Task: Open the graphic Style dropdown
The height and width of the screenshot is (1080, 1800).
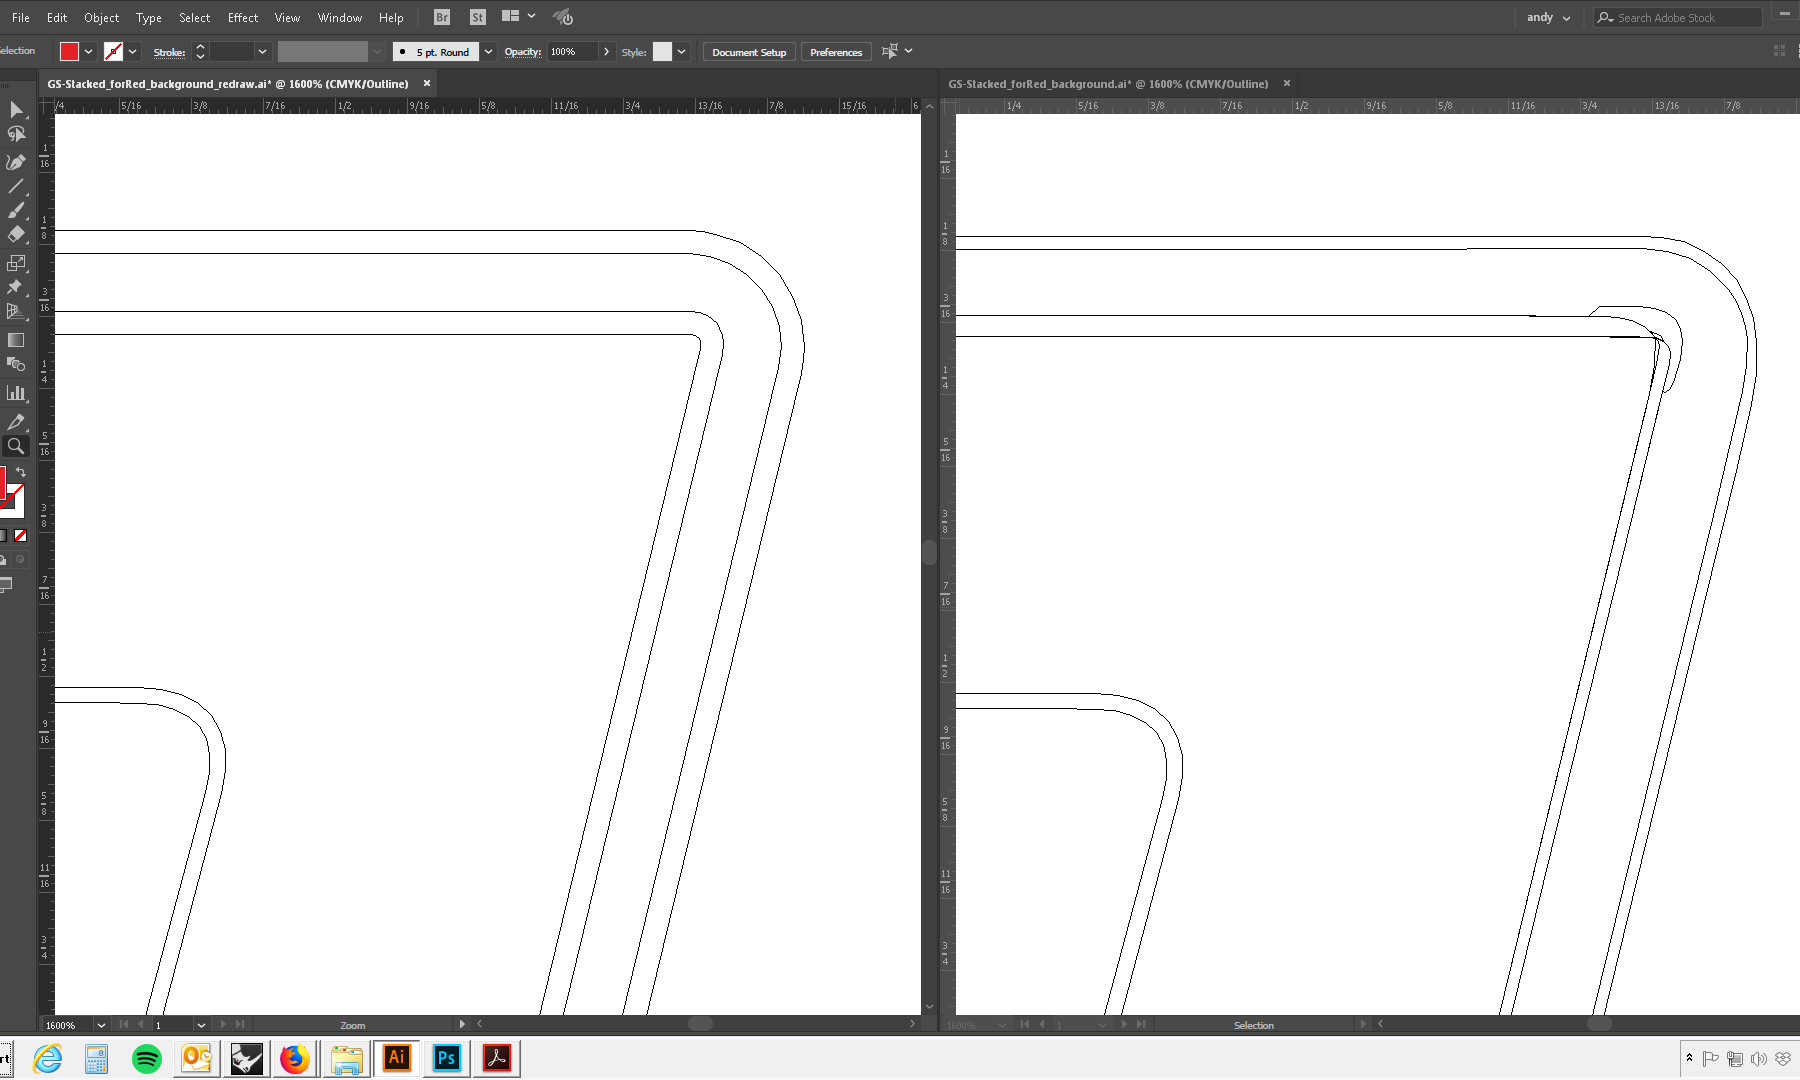Action: [682, 52]
